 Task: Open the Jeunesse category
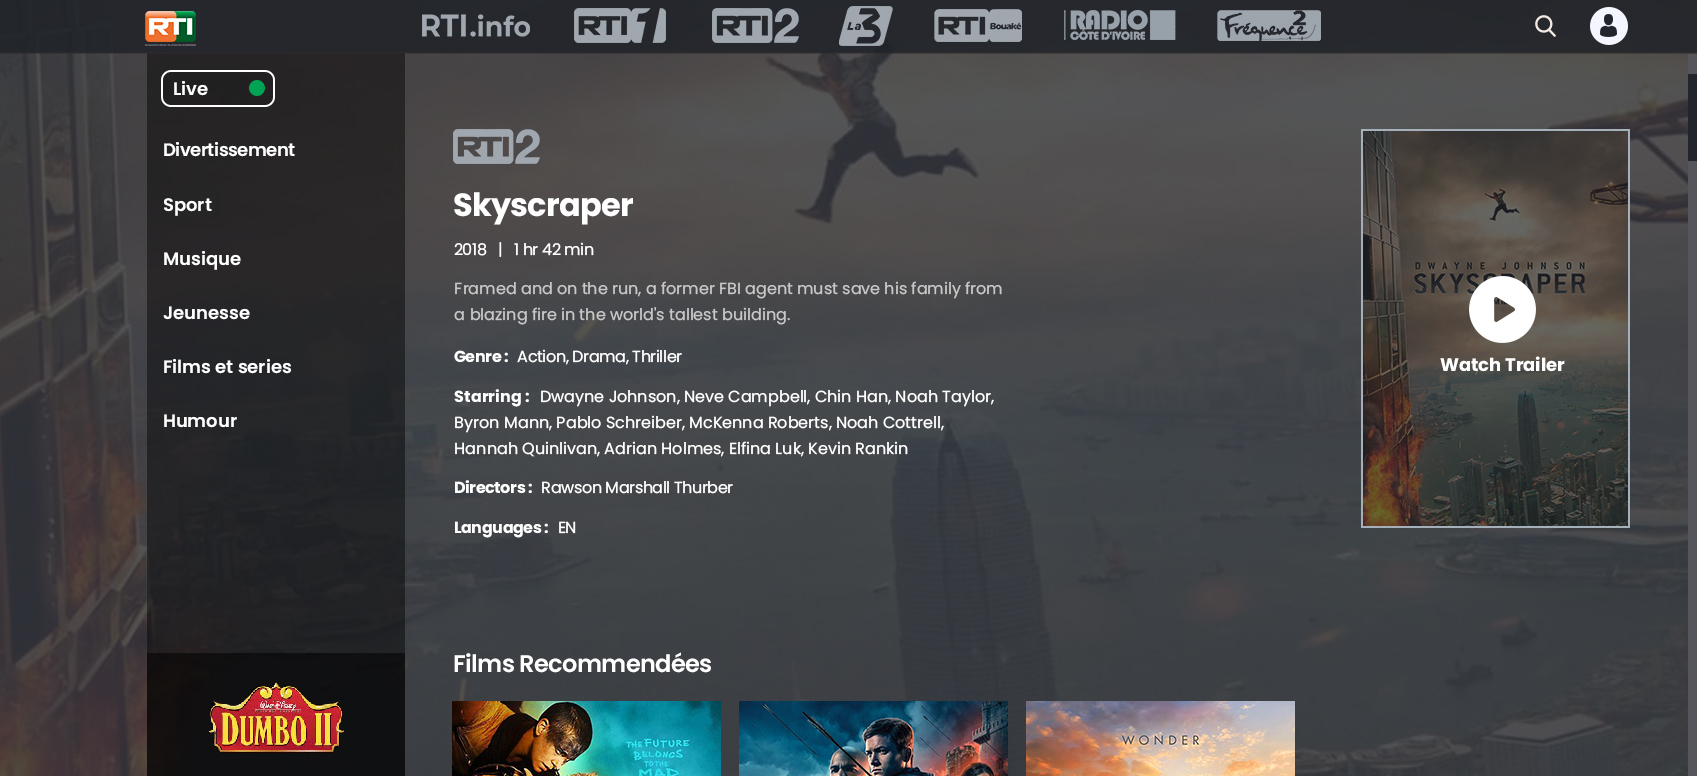click(206, 313)
